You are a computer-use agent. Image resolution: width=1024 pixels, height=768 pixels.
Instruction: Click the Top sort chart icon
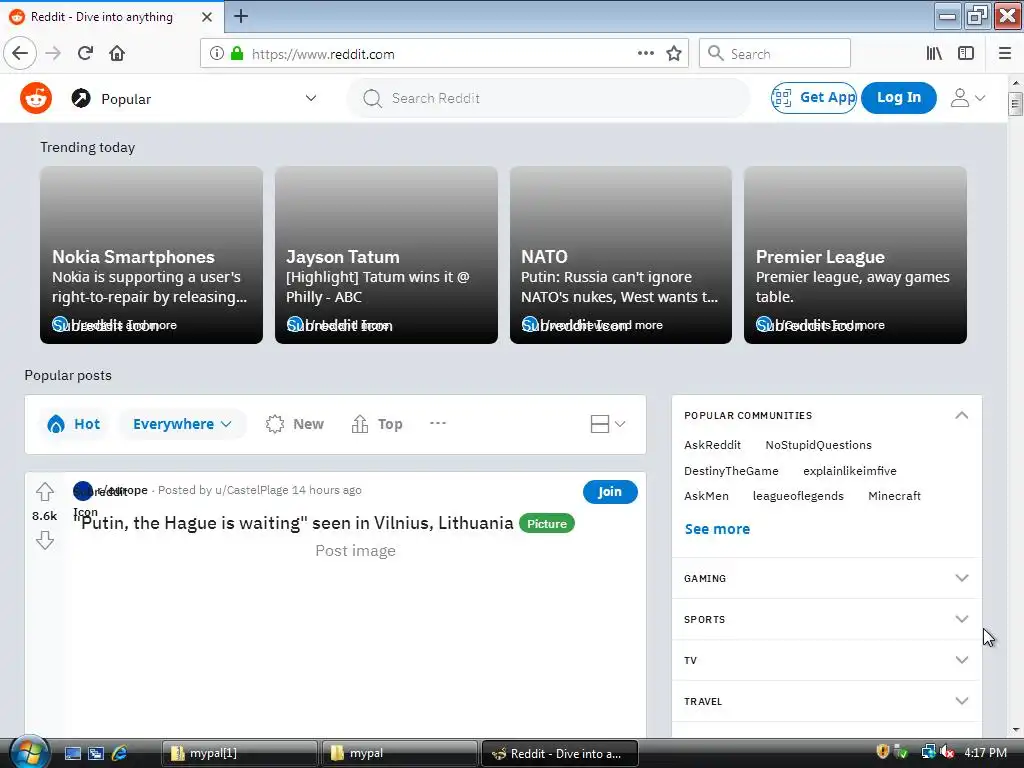[360, 424]
